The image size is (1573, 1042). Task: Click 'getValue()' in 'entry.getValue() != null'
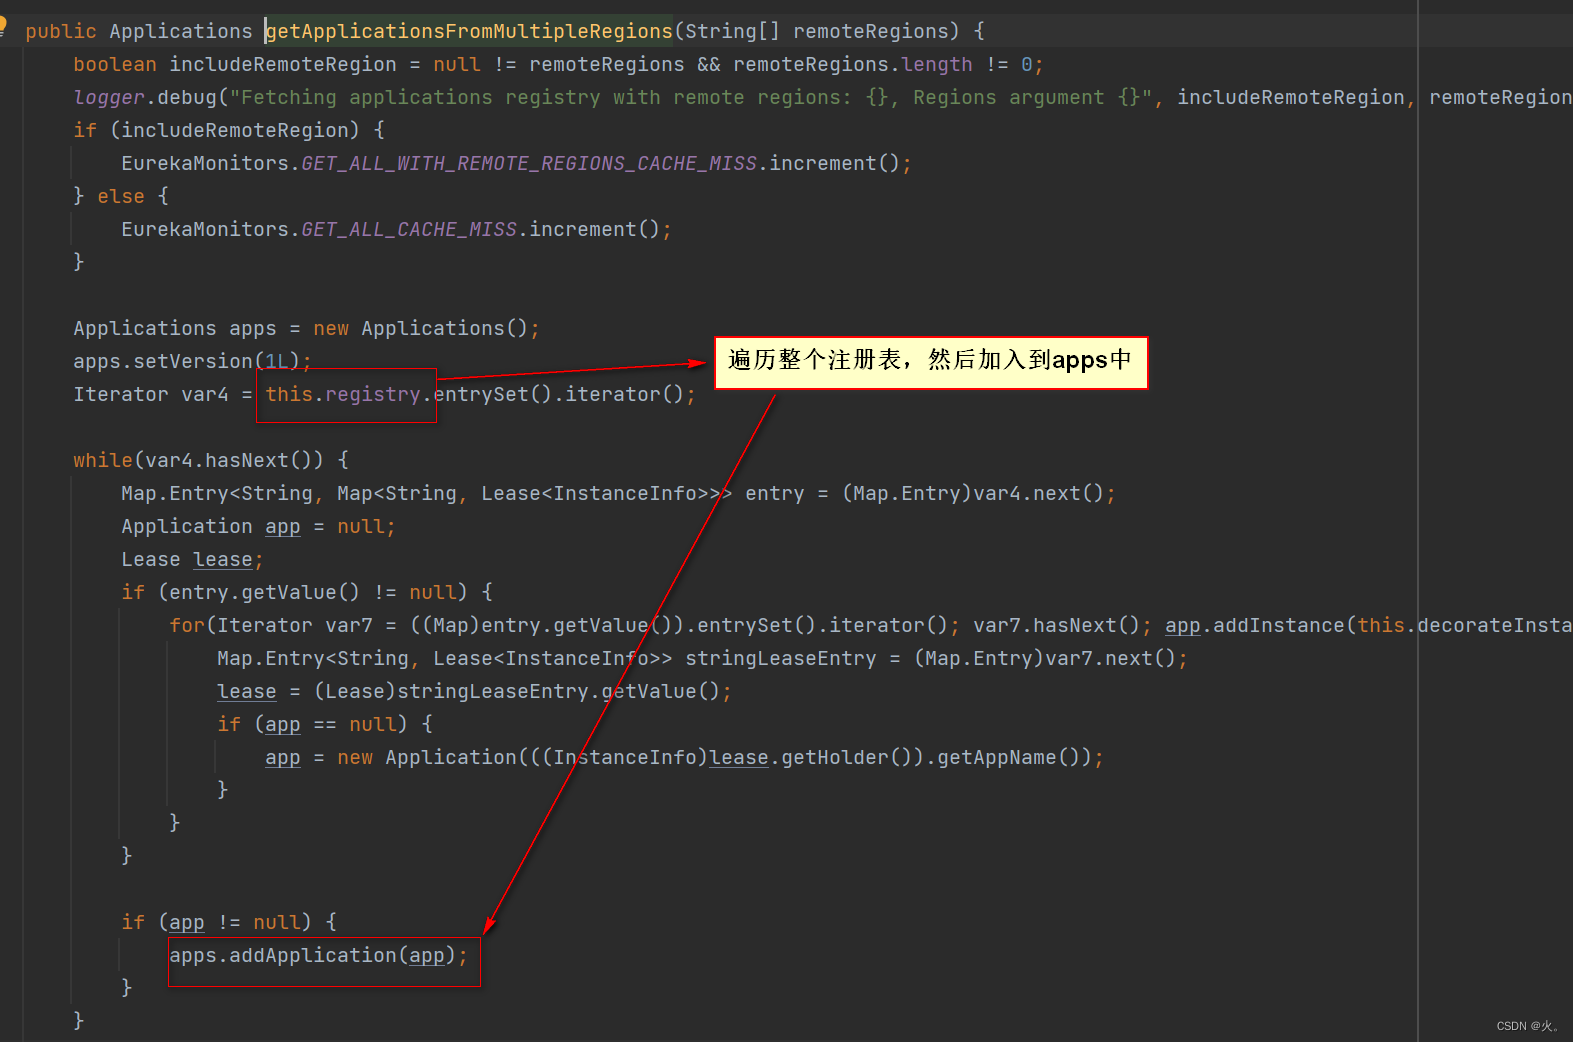tap(300, 592)
